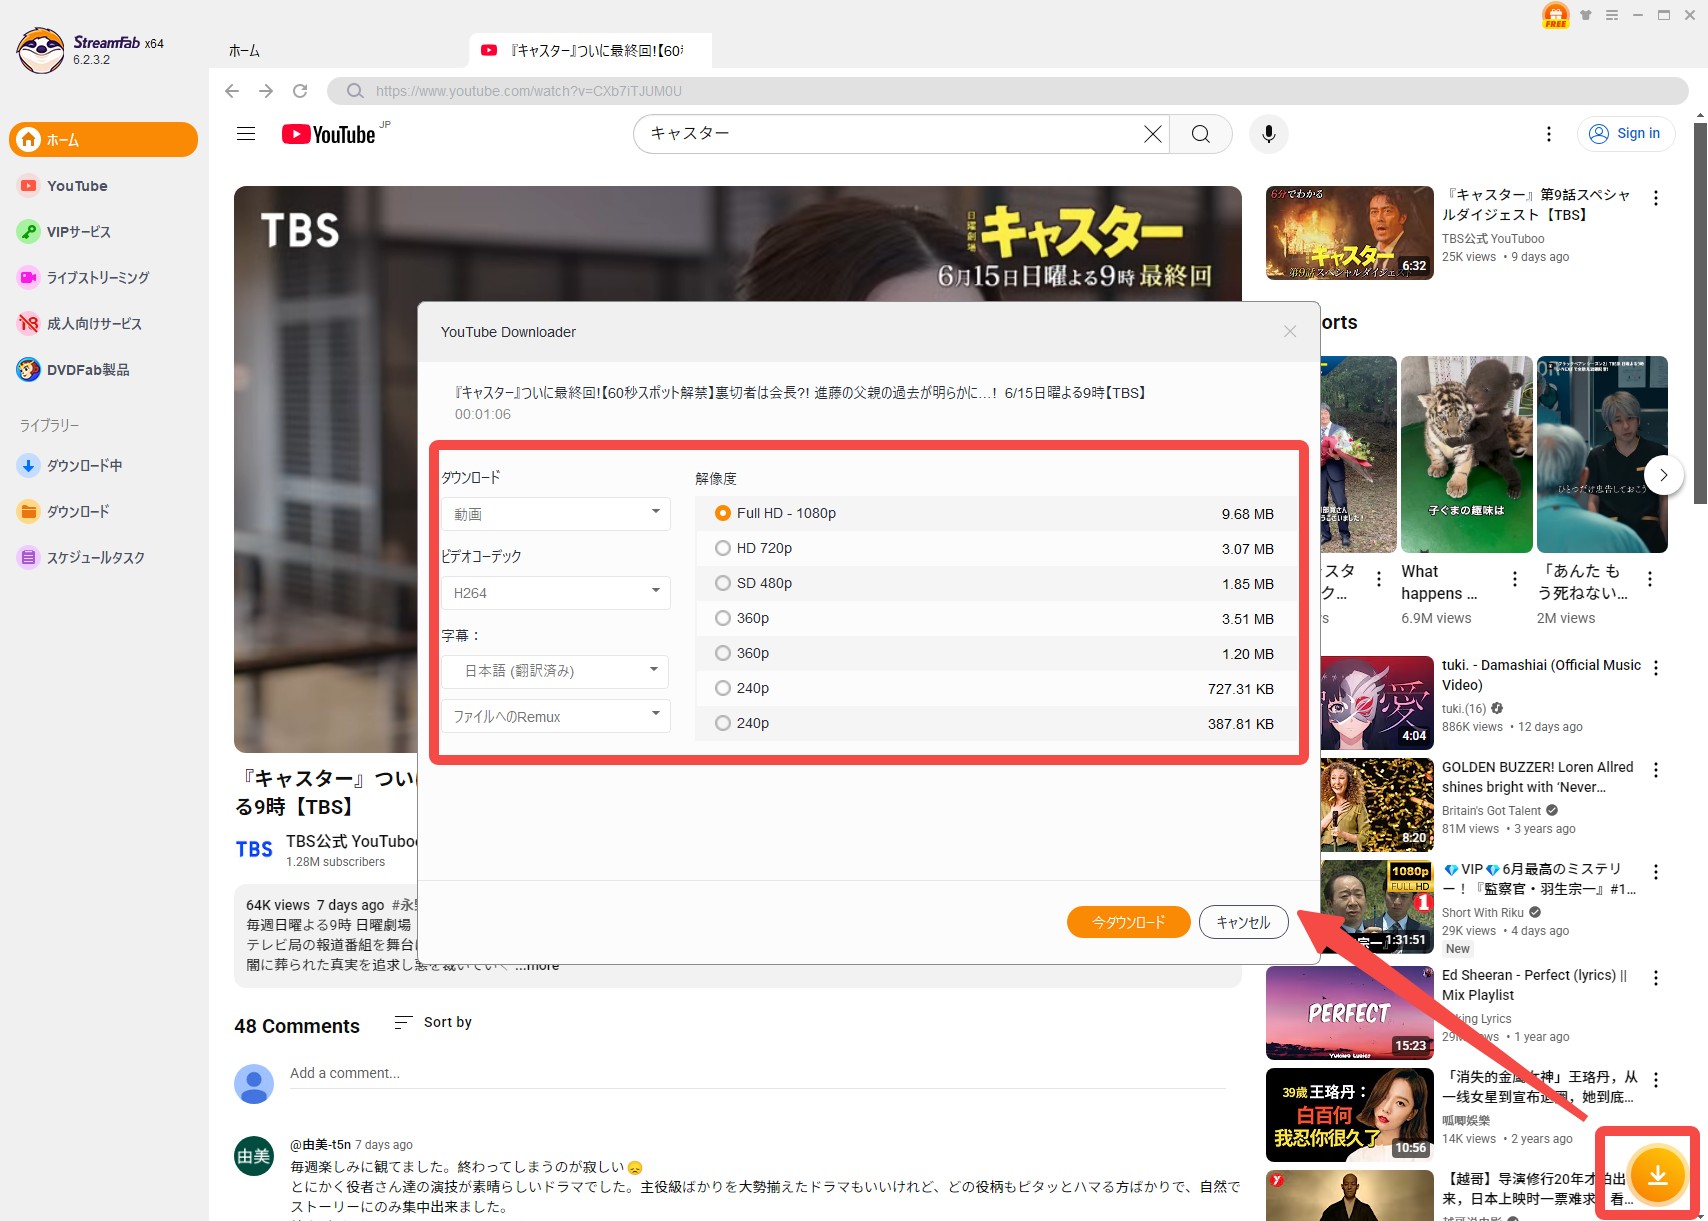This screenshot has width=1708, height=1221.
Task: Clear the YouTube search text
Action: [x=1153, y=134]
